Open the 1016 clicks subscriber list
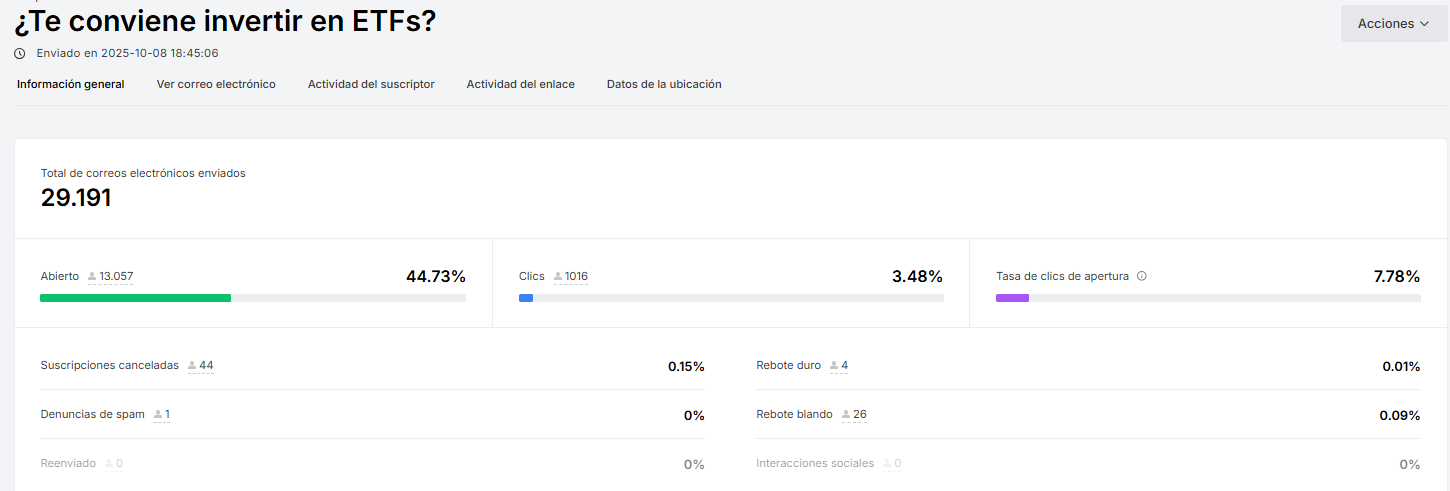 click(x=576, y=276)
